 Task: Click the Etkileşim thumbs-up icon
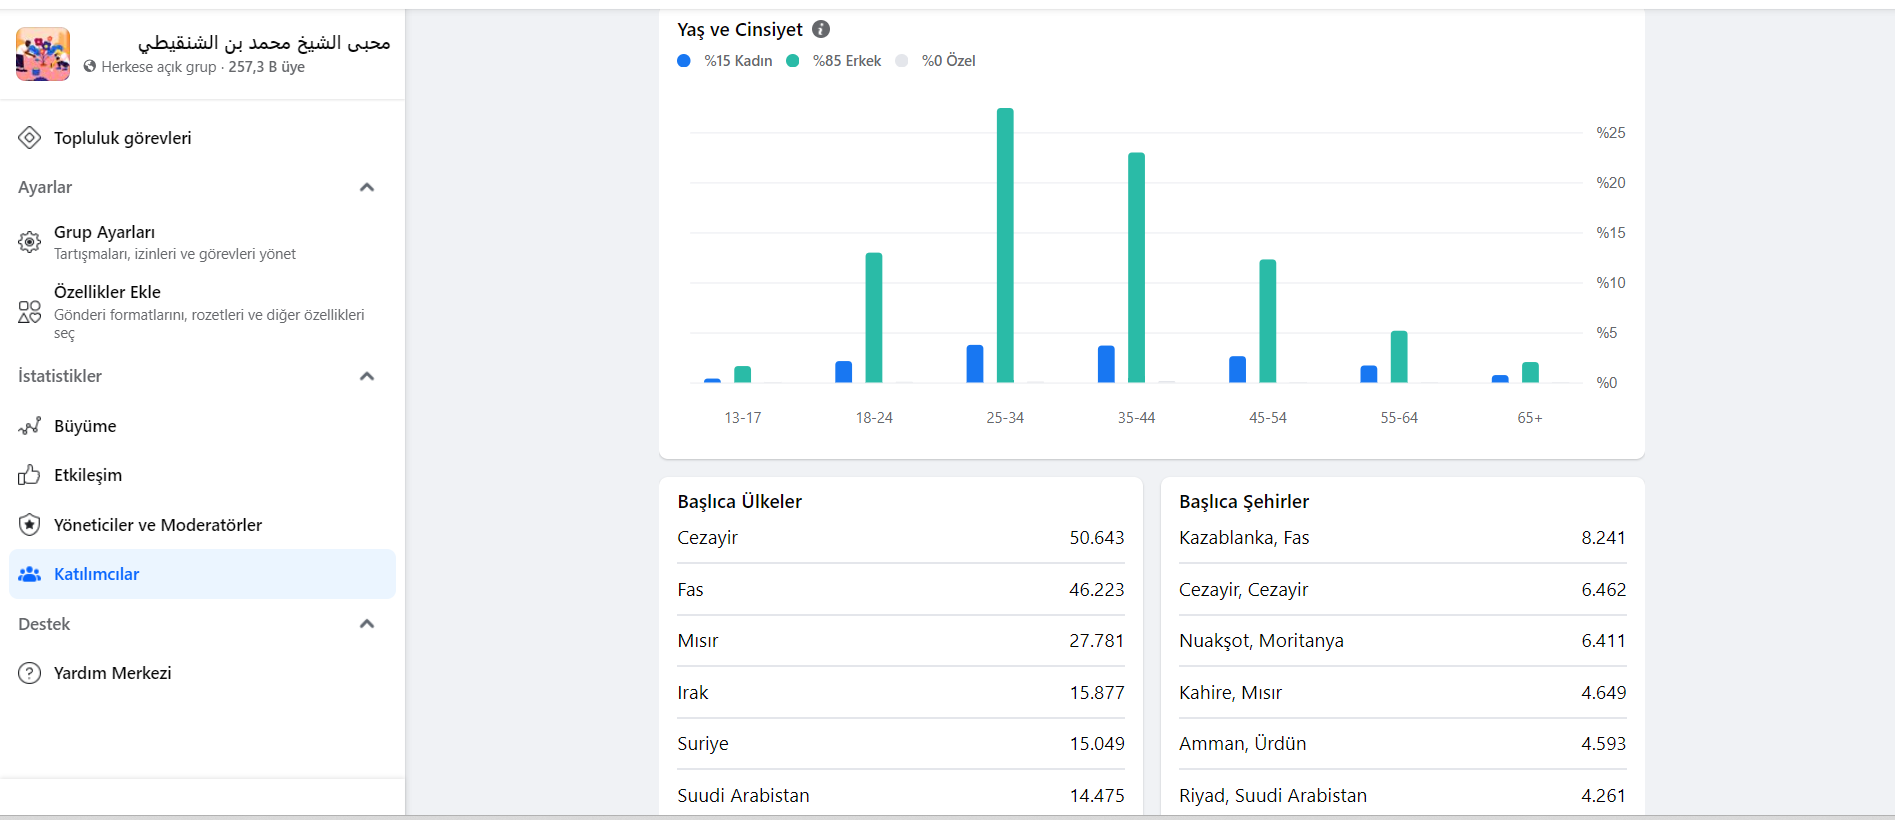coord(30,475)
